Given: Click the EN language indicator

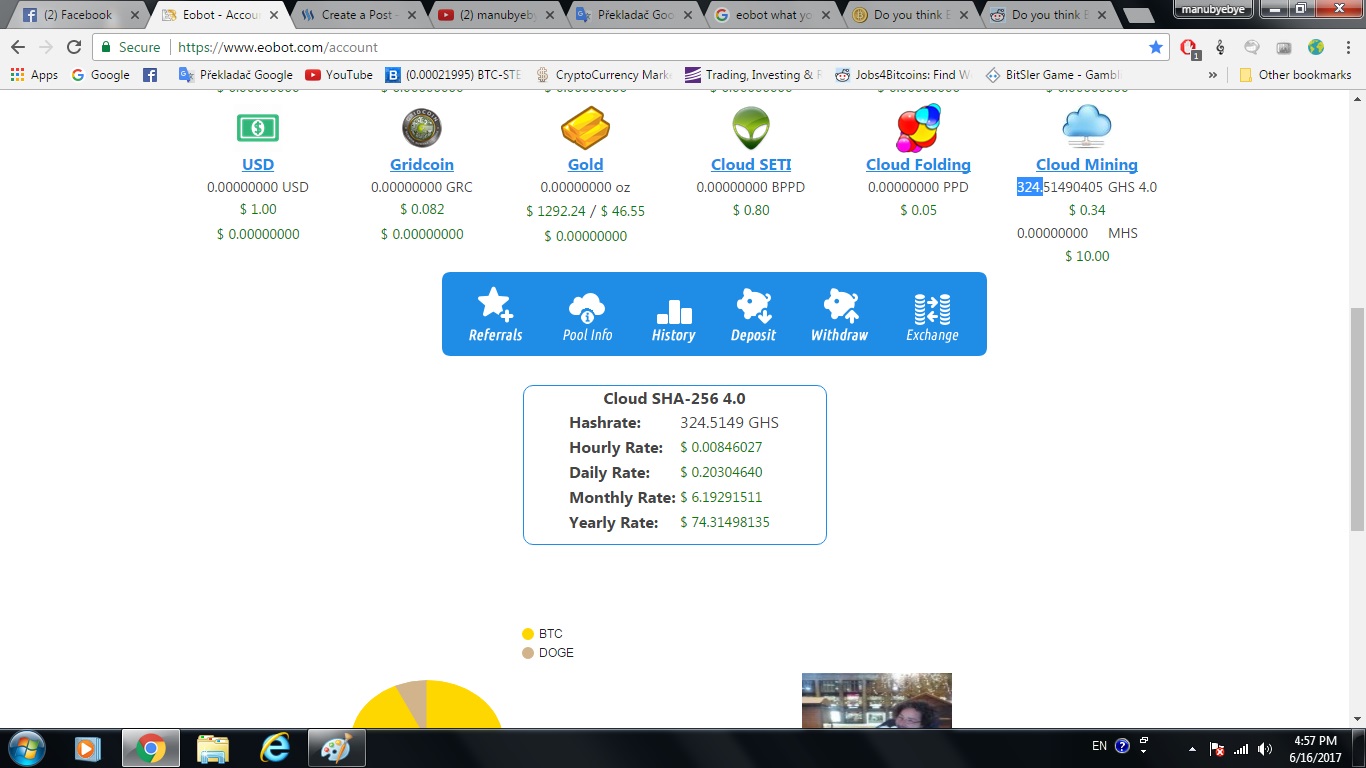Looking at the screenshot, I should [1099, 746].
